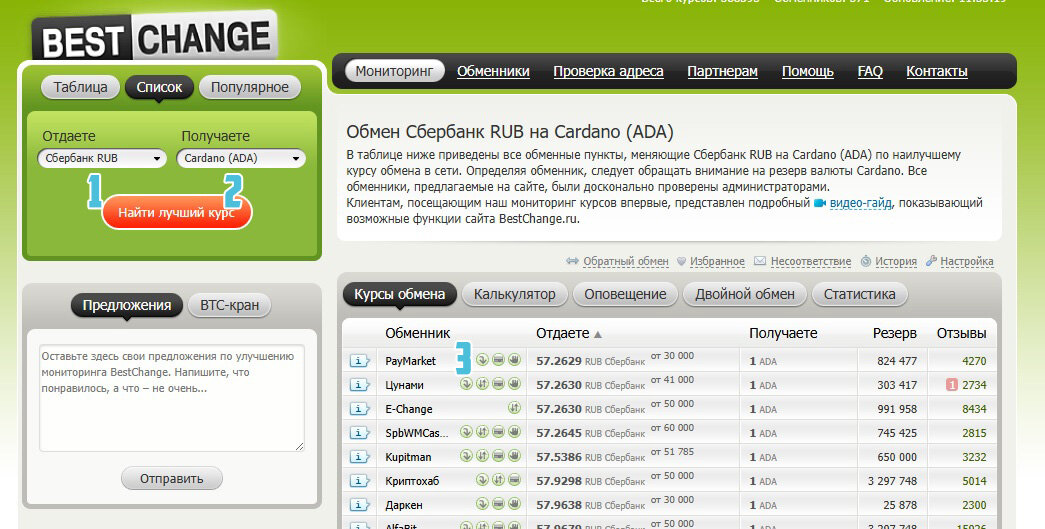Click the round arrow icon in SpbWMCas row
The height and width of the screenshot is (529, 1045).
(x=467, y=432)
